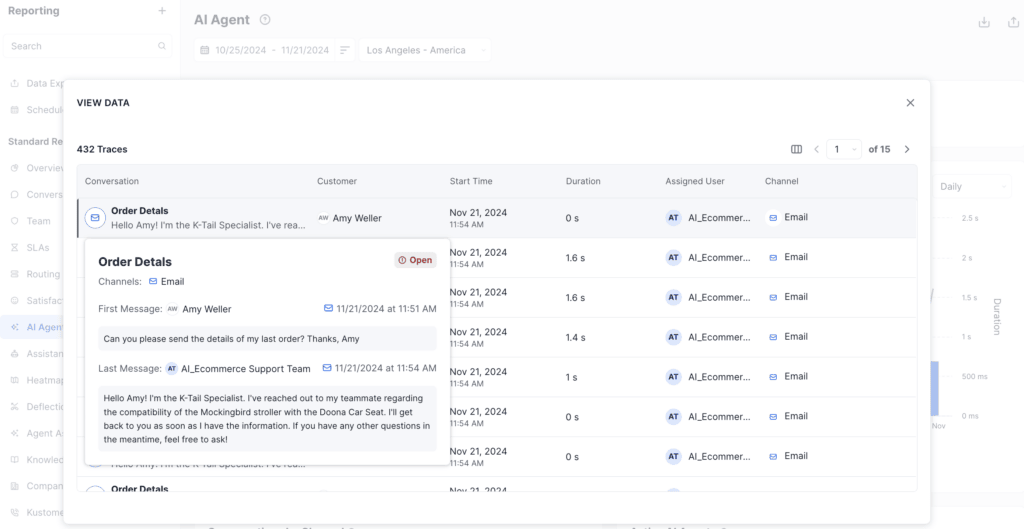The image size is (1024, 529).
Task: Click the email icon in first Order Details row
Action: [95, 217]
